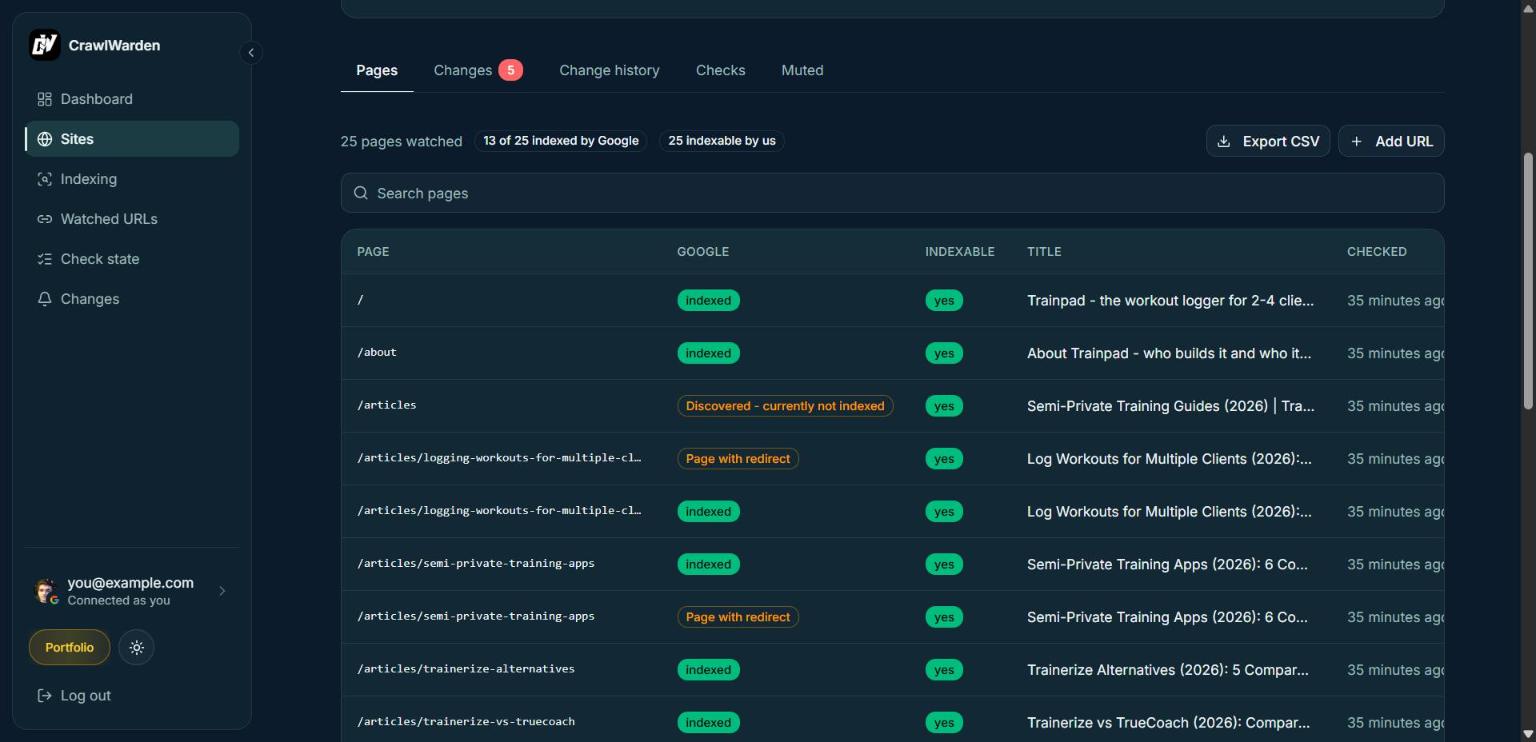Open the Muted tab
This screenshot has width=1536, height=742.
coord(802,70)
